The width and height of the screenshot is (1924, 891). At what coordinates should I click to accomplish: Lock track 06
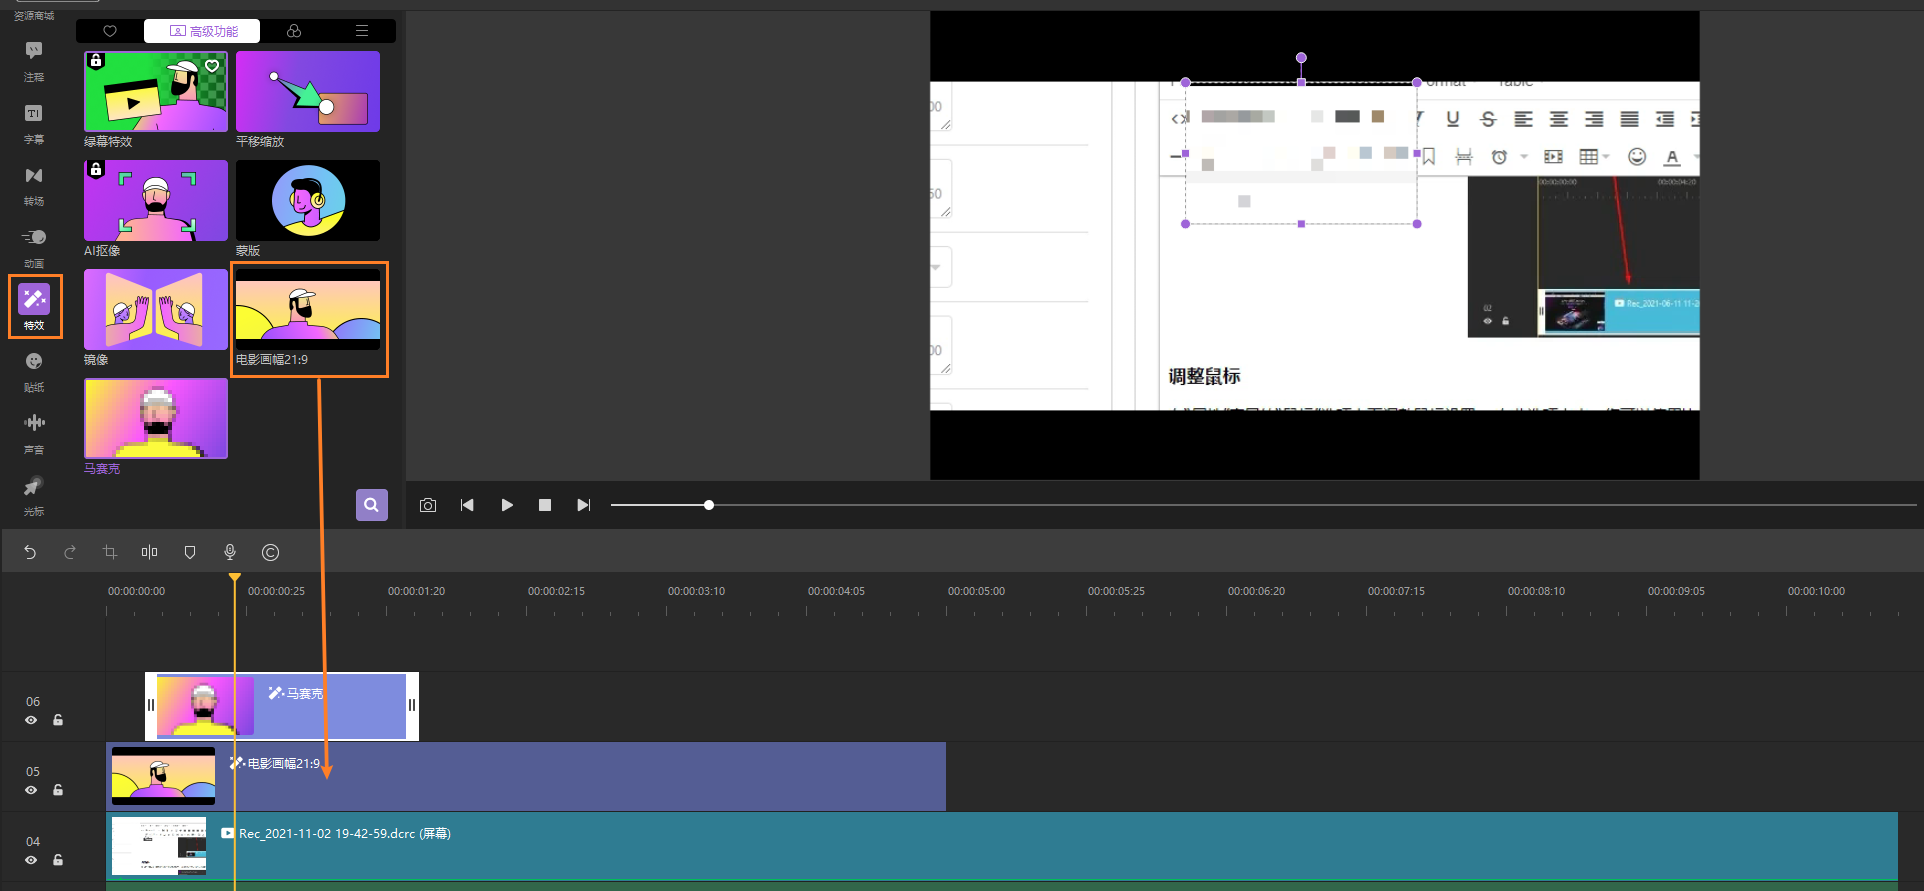(x=58, y=720)
